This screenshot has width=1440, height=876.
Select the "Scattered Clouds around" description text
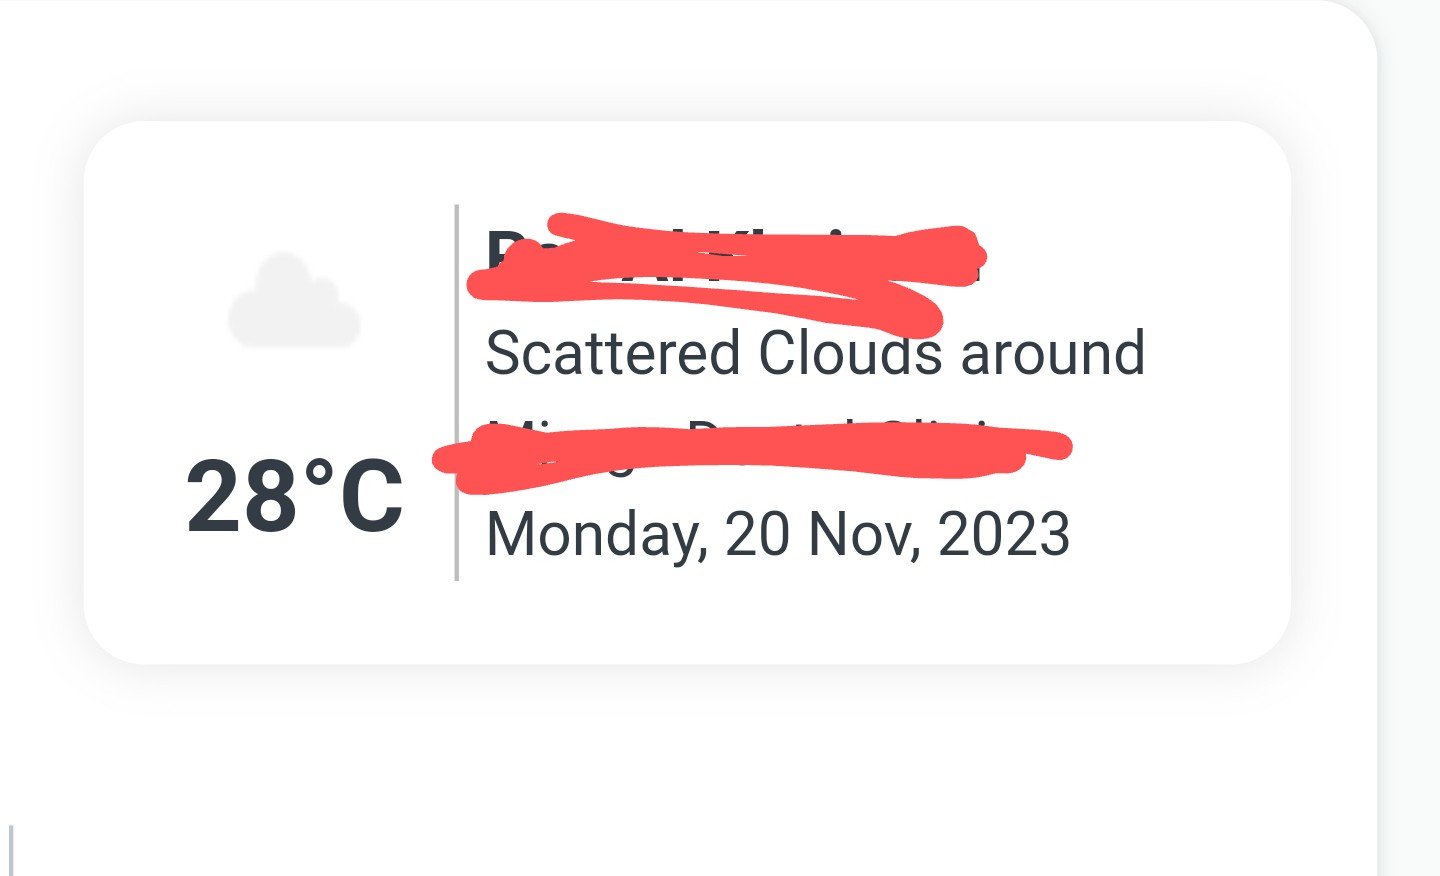tap(815, 353)
